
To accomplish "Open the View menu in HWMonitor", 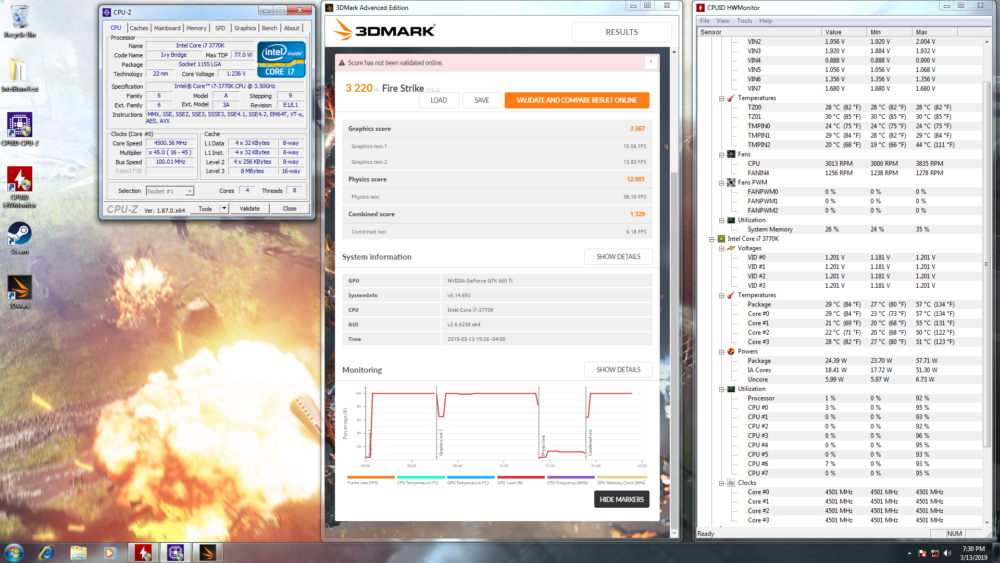I will pos(723,21).
